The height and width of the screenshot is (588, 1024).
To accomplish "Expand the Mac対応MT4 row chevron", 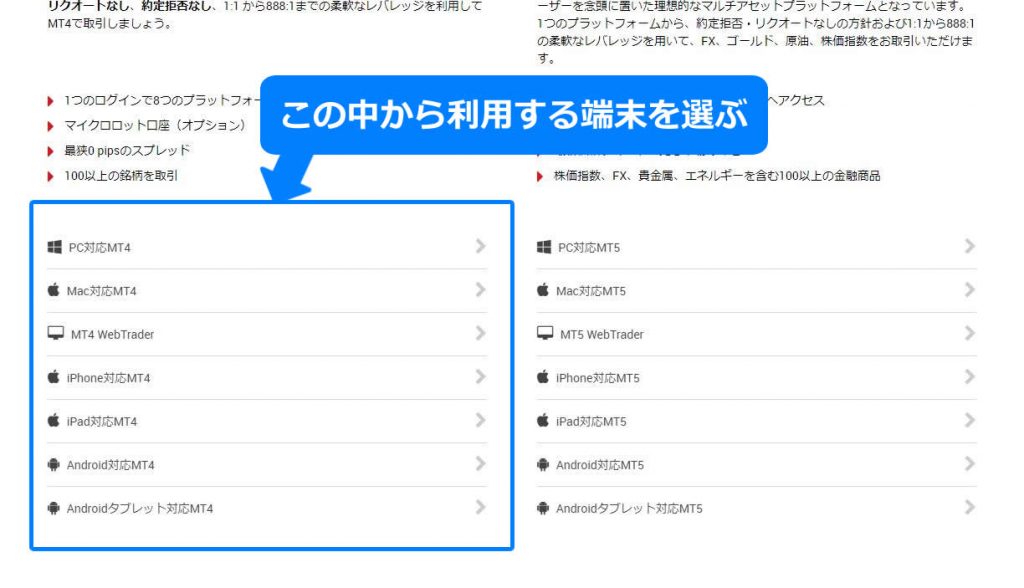I will [481, 289].
